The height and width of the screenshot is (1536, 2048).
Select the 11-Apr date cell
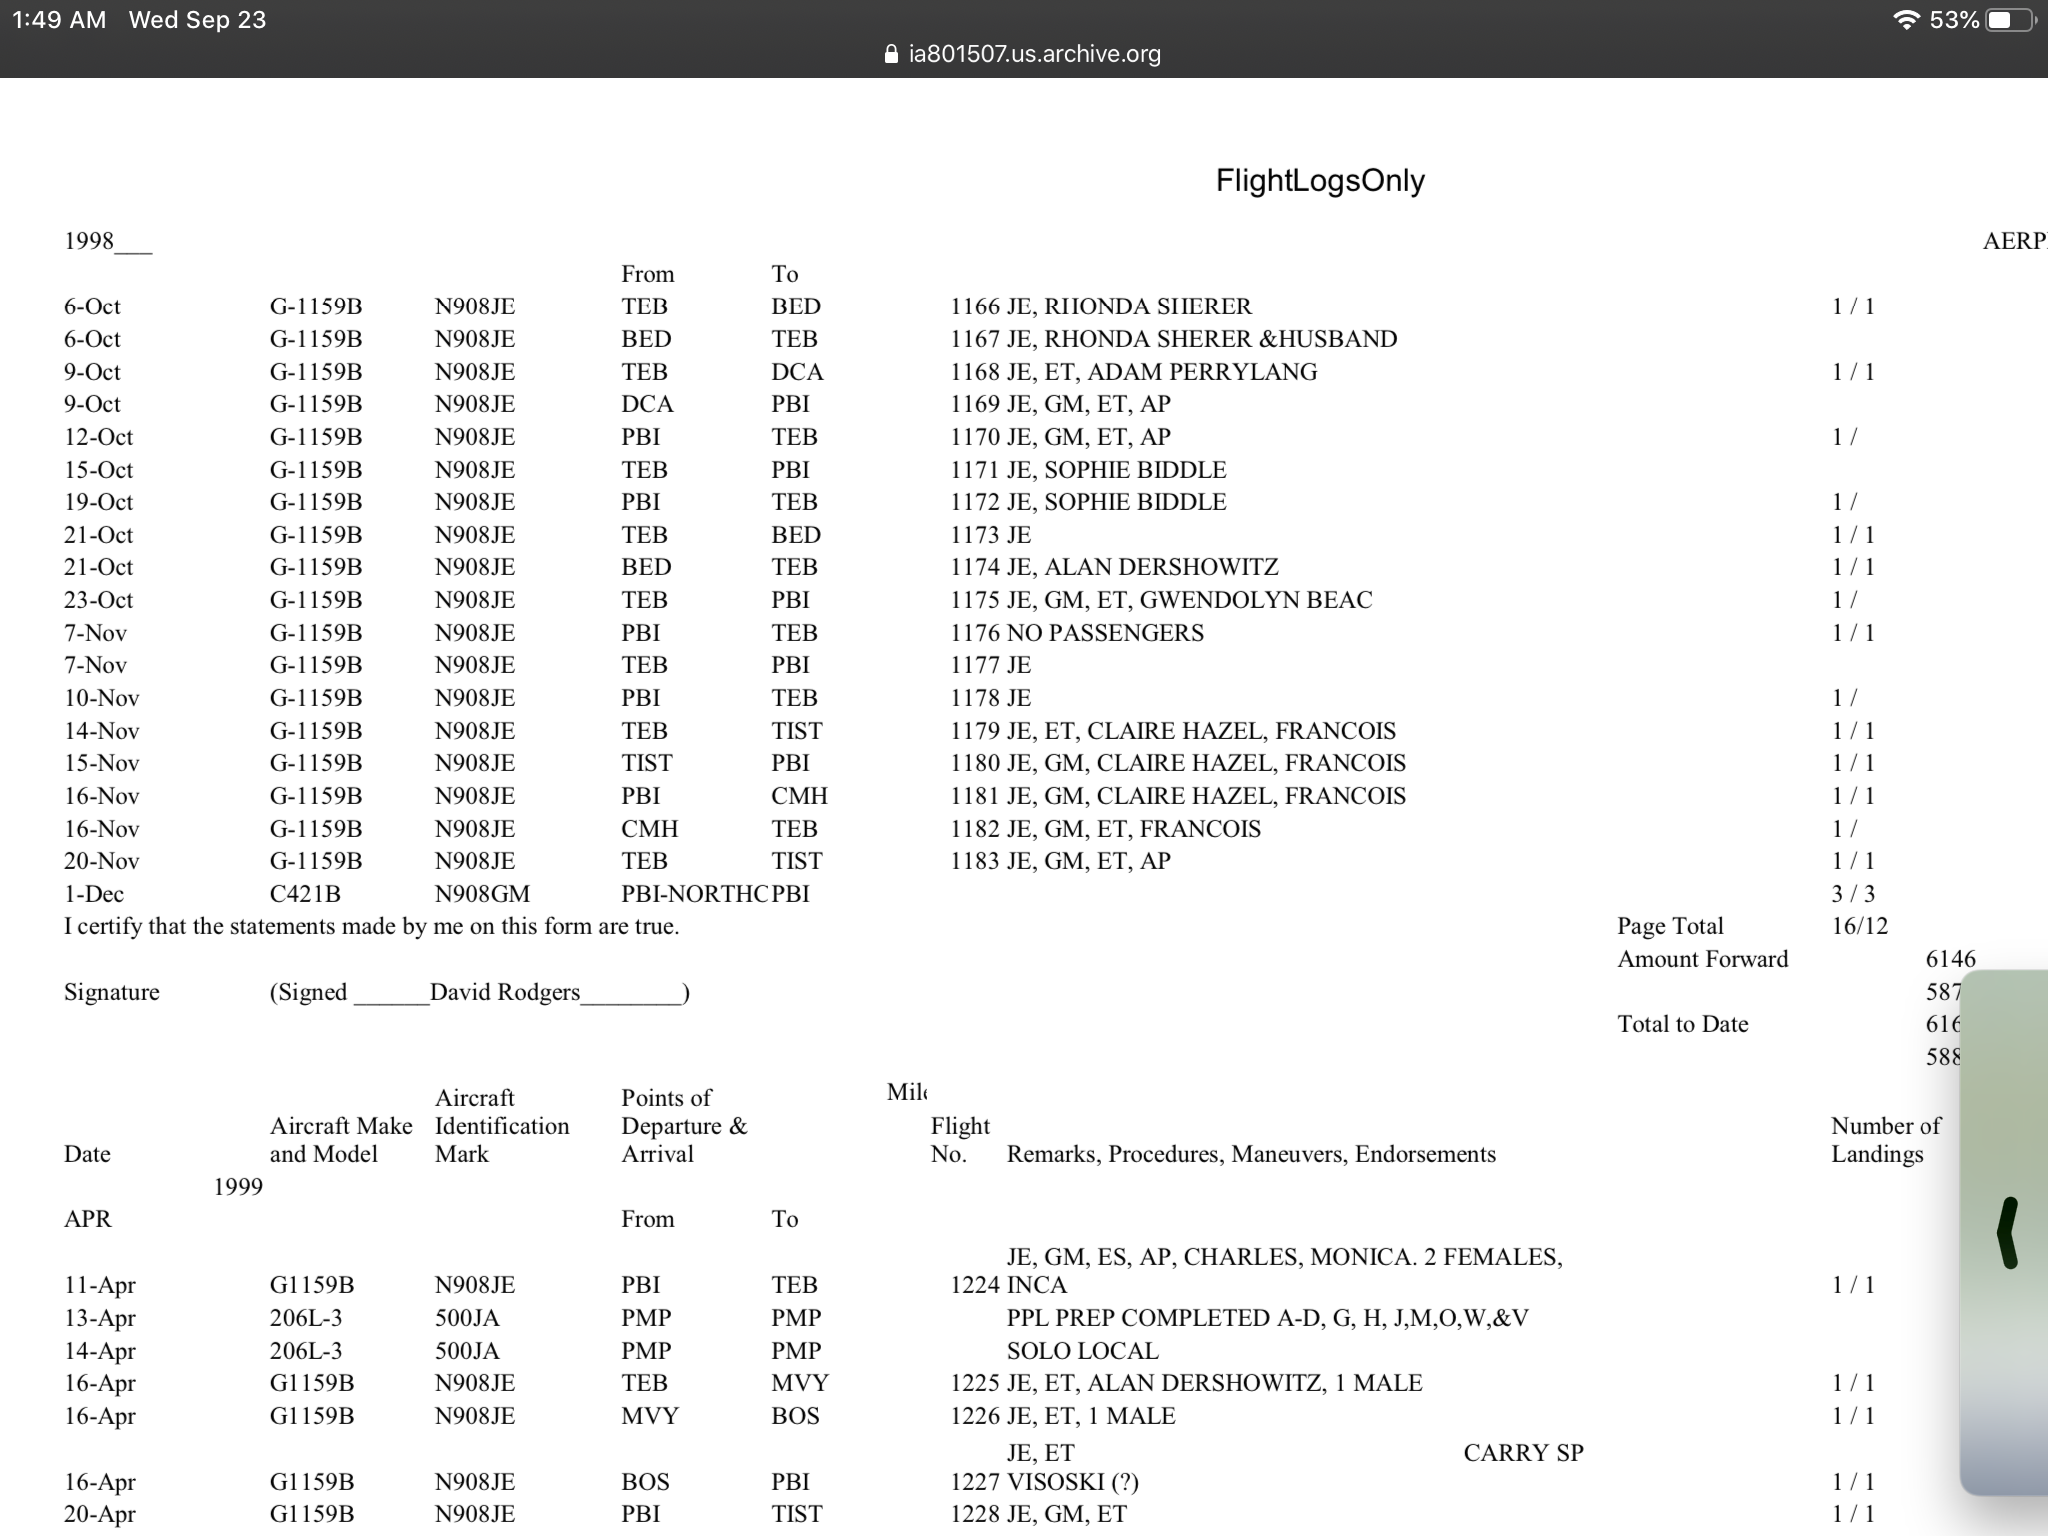100,1285
